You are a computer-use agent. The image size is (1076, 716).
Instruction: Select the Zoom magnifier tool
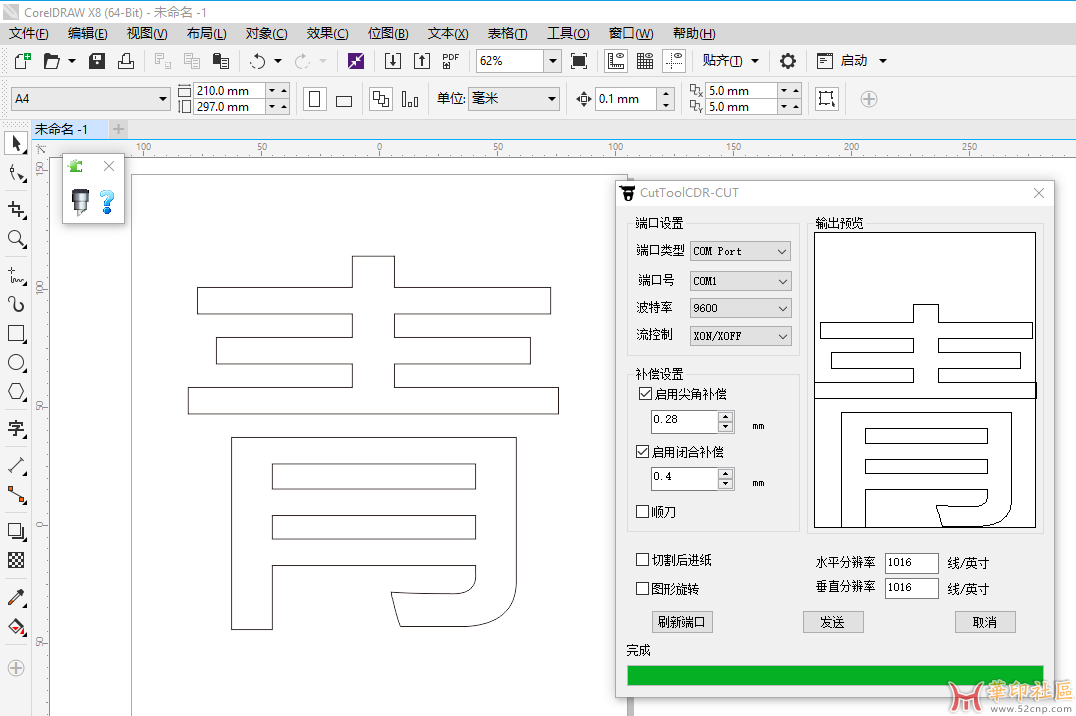[x=16, y=239]
